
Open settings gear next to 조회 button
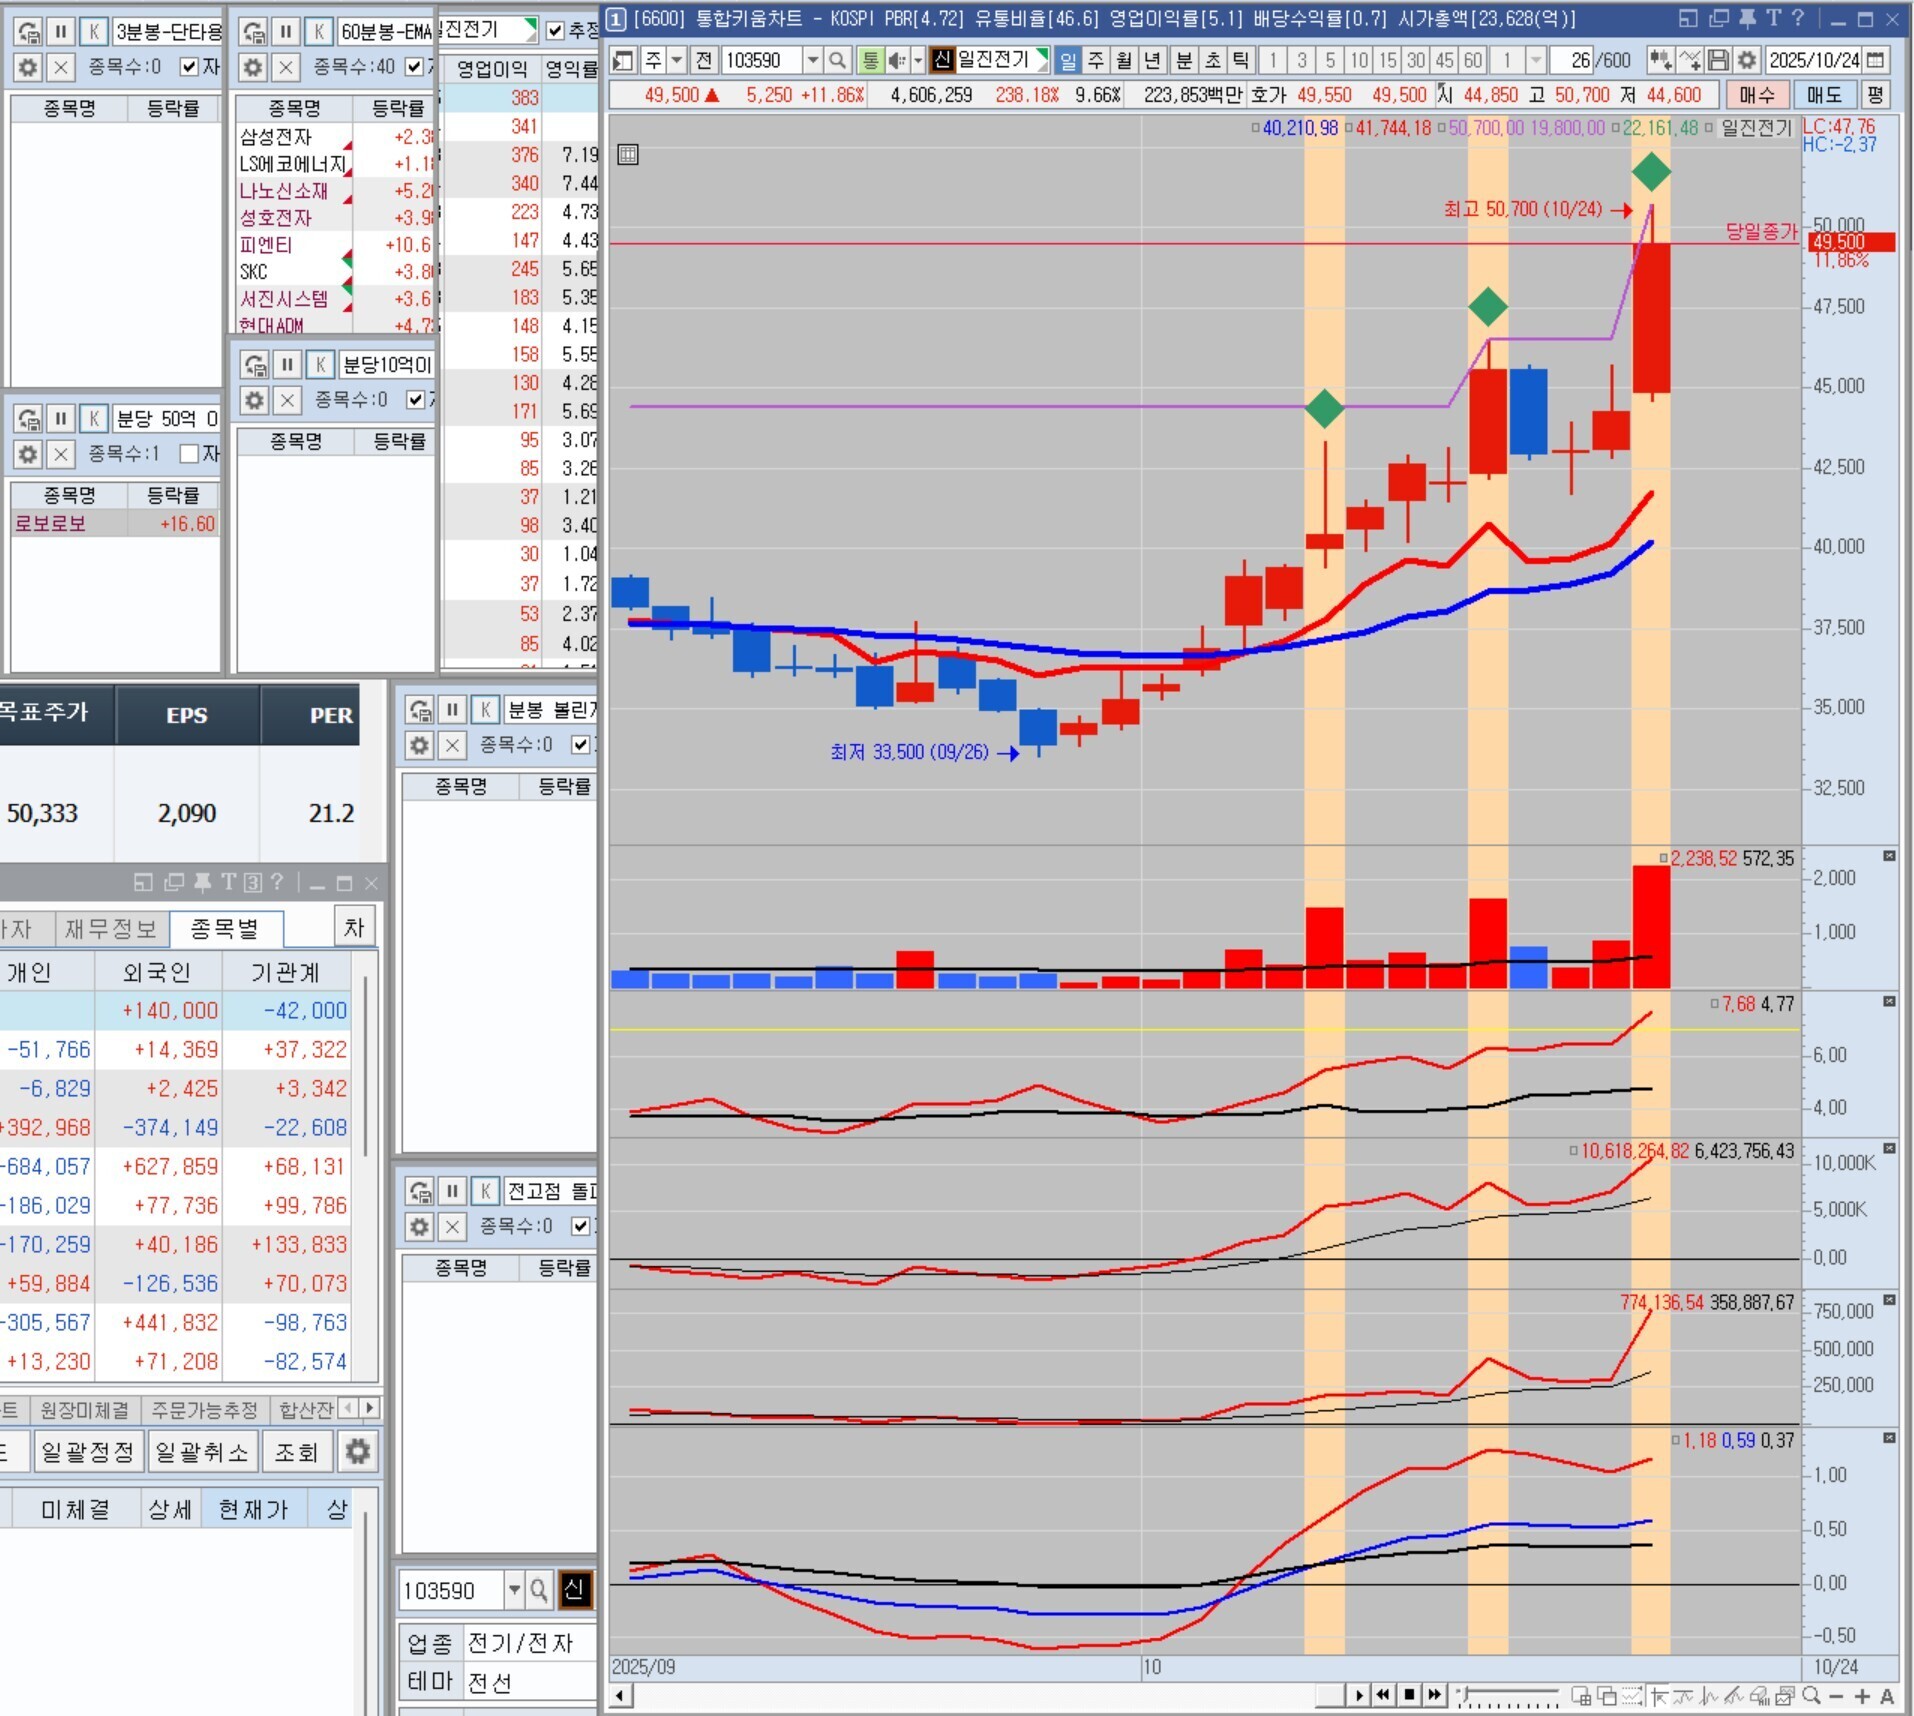click(357, 1451)
